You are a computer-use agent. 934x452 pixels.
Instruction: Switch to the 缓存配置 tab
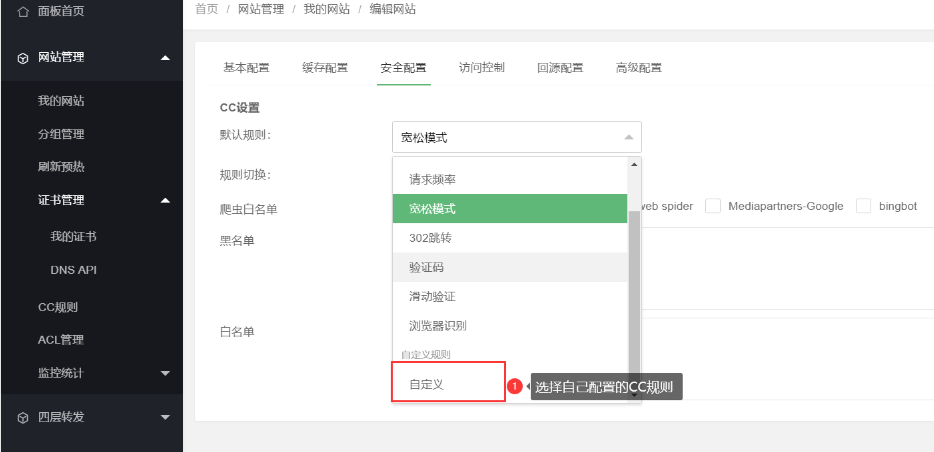(x=325, y=68)
